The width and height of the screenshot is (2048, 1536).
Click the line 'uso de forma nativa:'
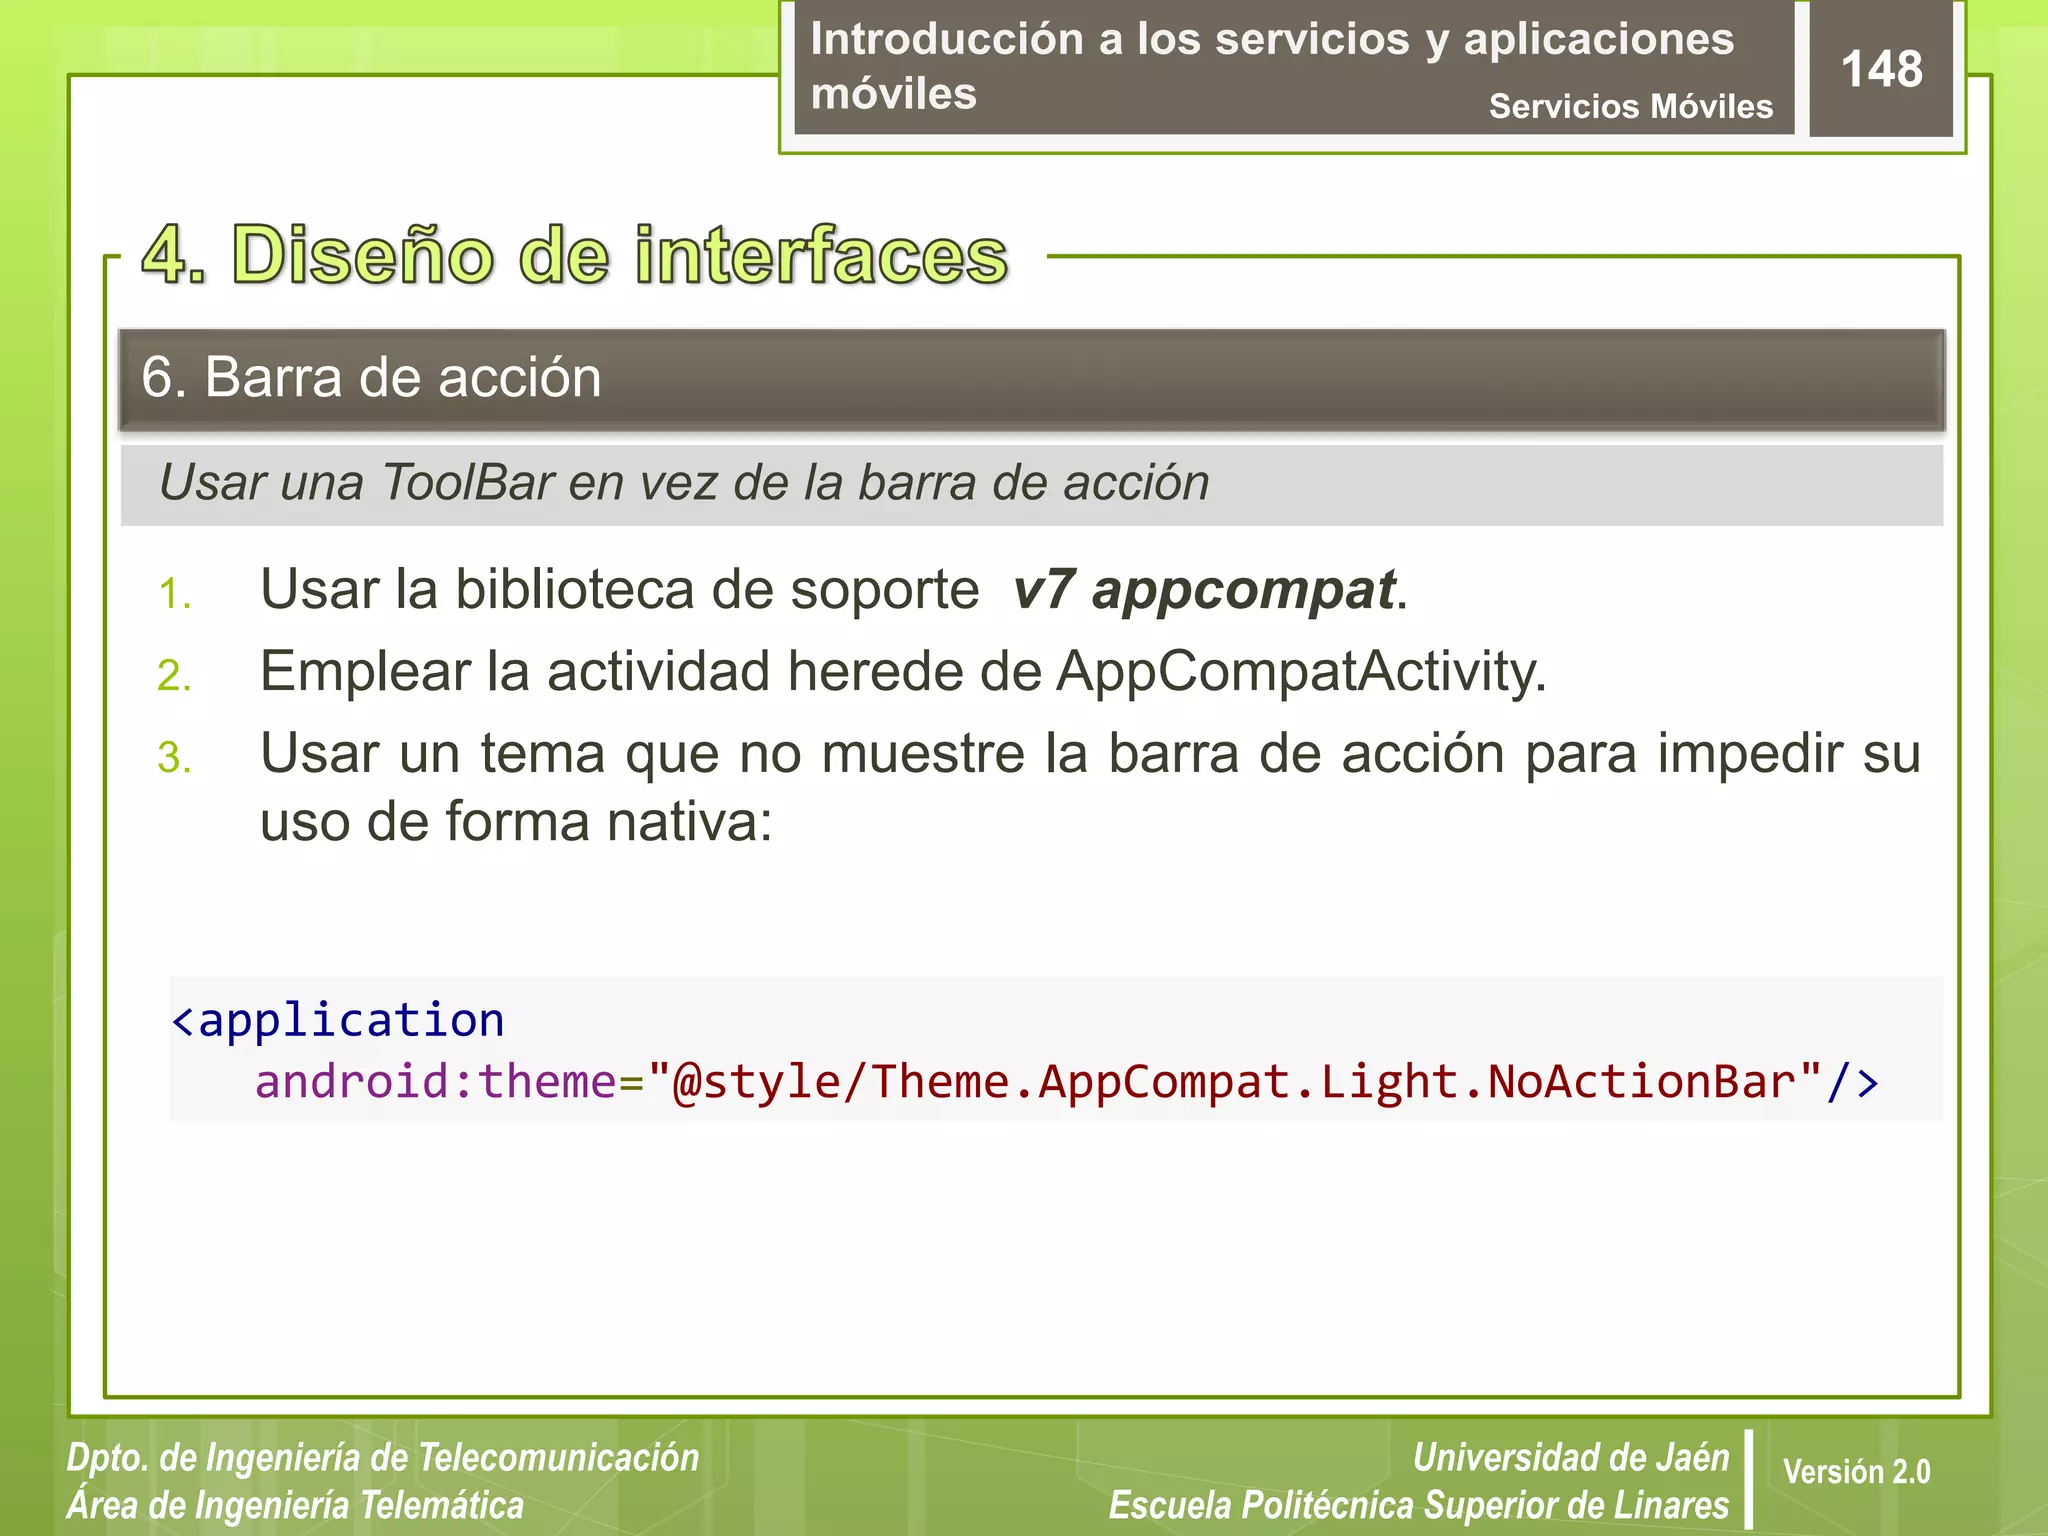(516, 822)
